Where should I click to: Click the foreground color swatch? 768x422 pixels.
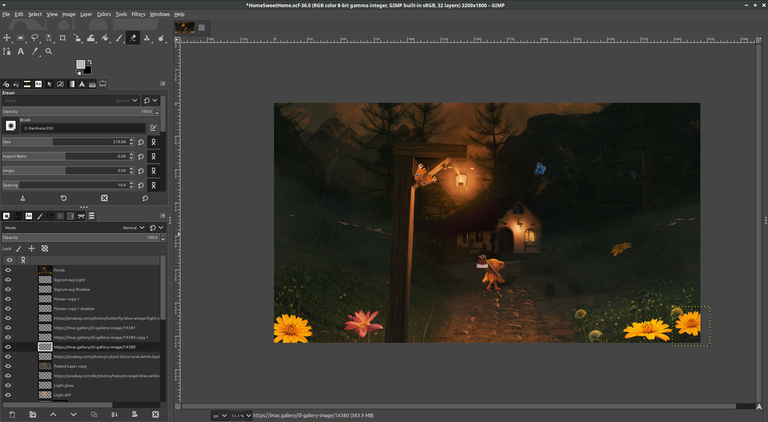pos(80,65)
